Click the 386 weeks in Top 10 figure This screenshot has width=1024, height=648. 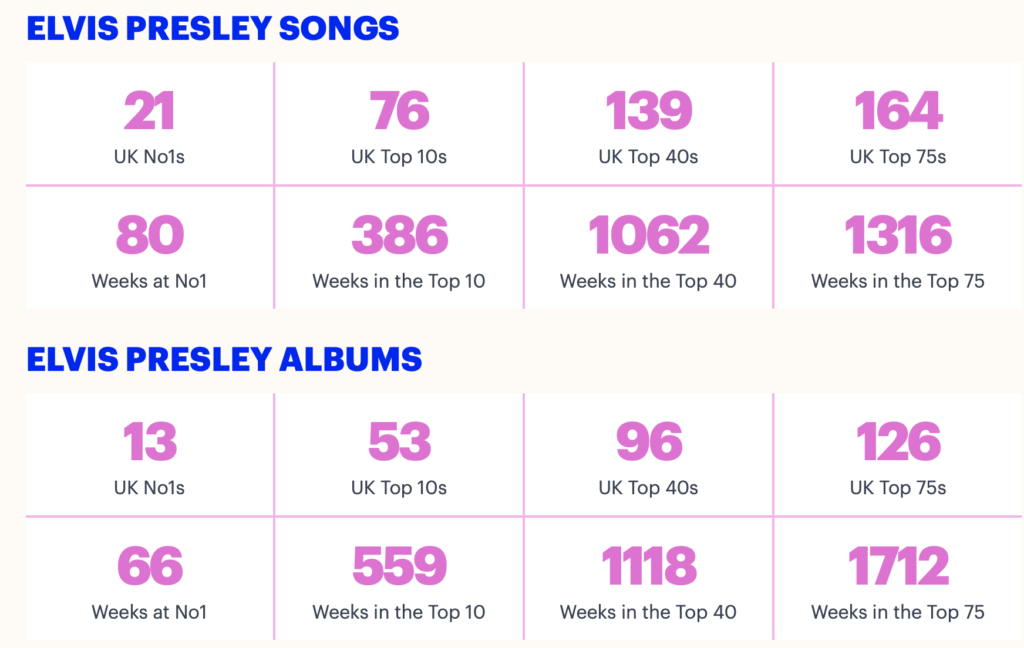[399, 235]
